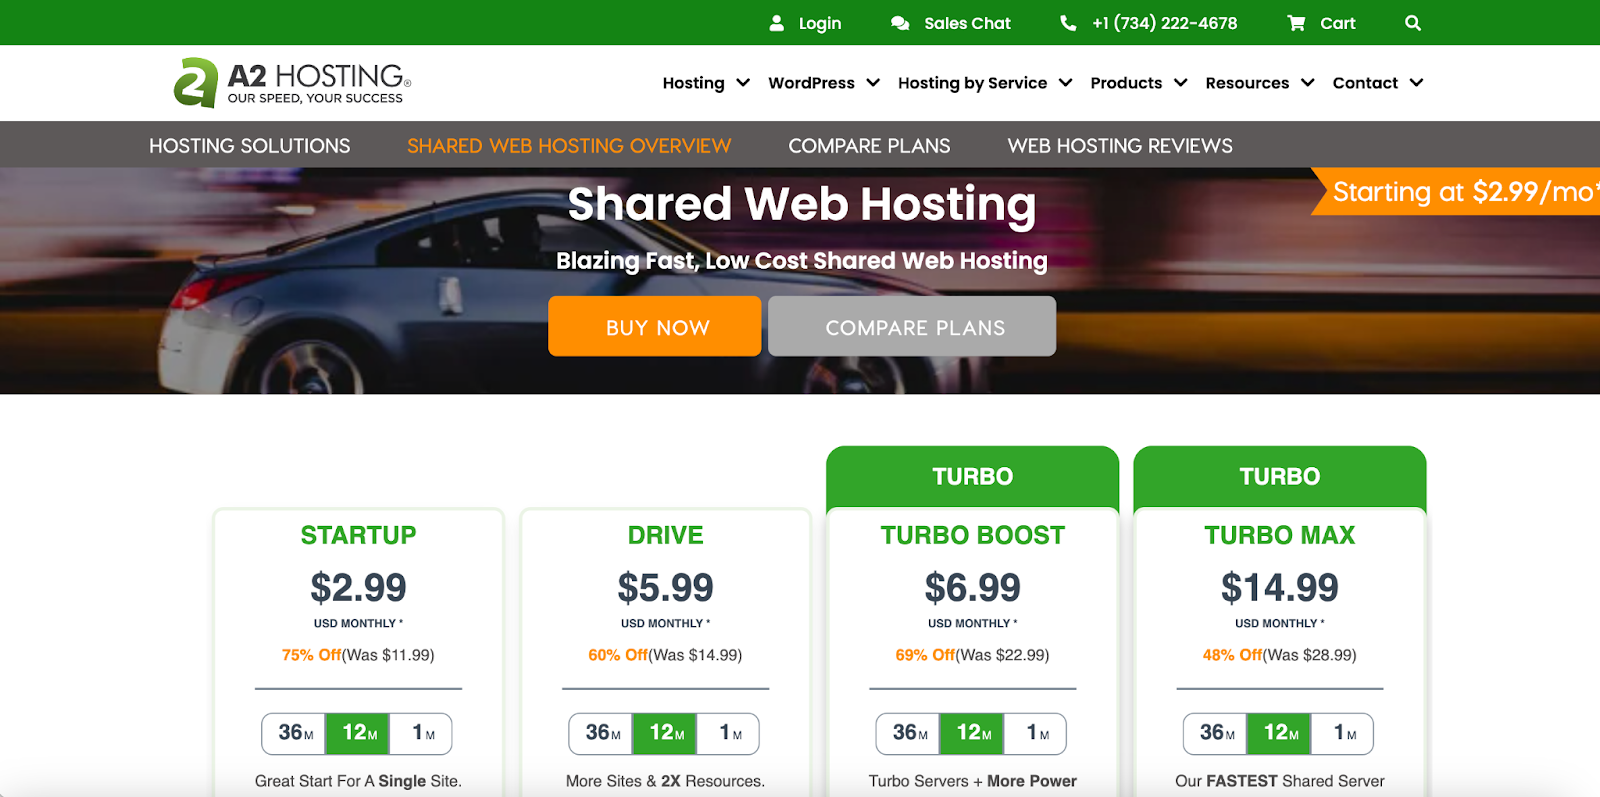Viewport: 1600px width, 797px height.
Task: Click Our FASTEST Shared Server text
Action: click(x=1279, y=781)
